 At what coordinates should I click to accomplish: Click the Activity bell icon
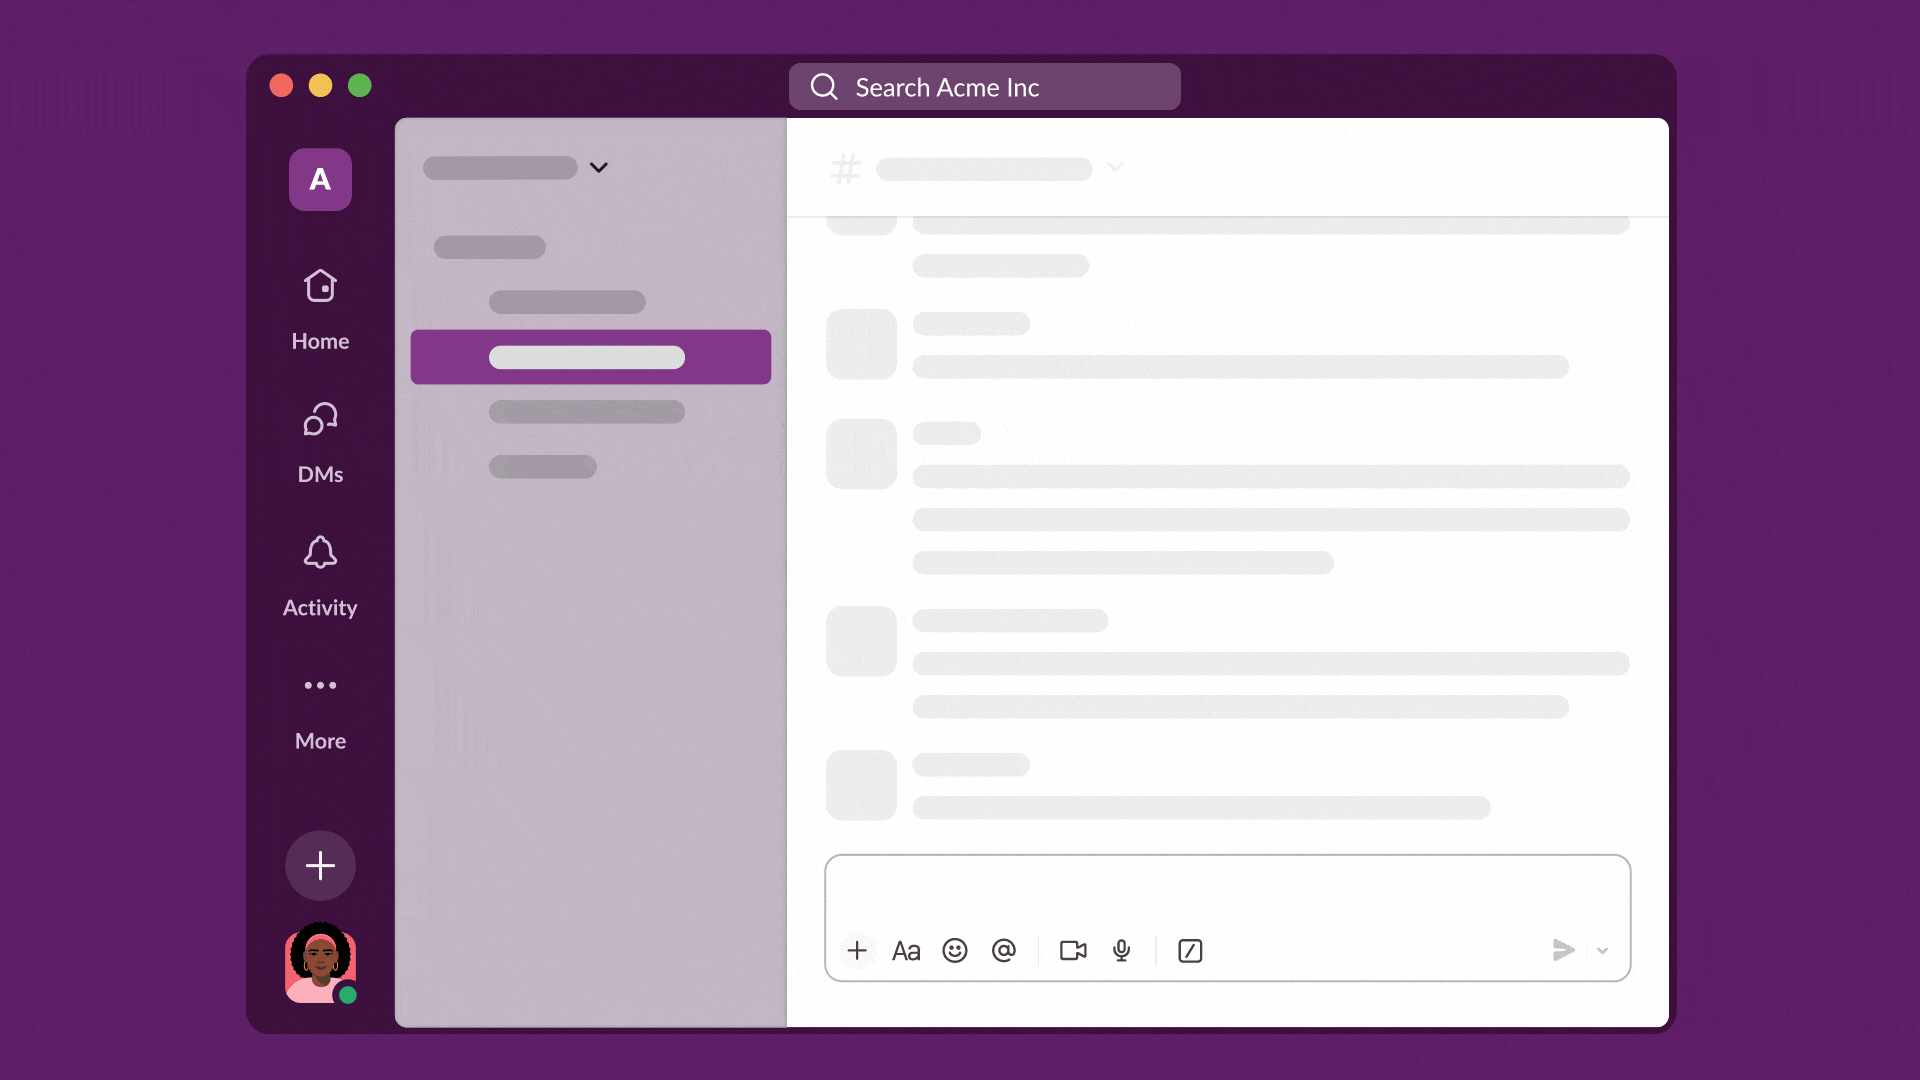click(319, 554)
